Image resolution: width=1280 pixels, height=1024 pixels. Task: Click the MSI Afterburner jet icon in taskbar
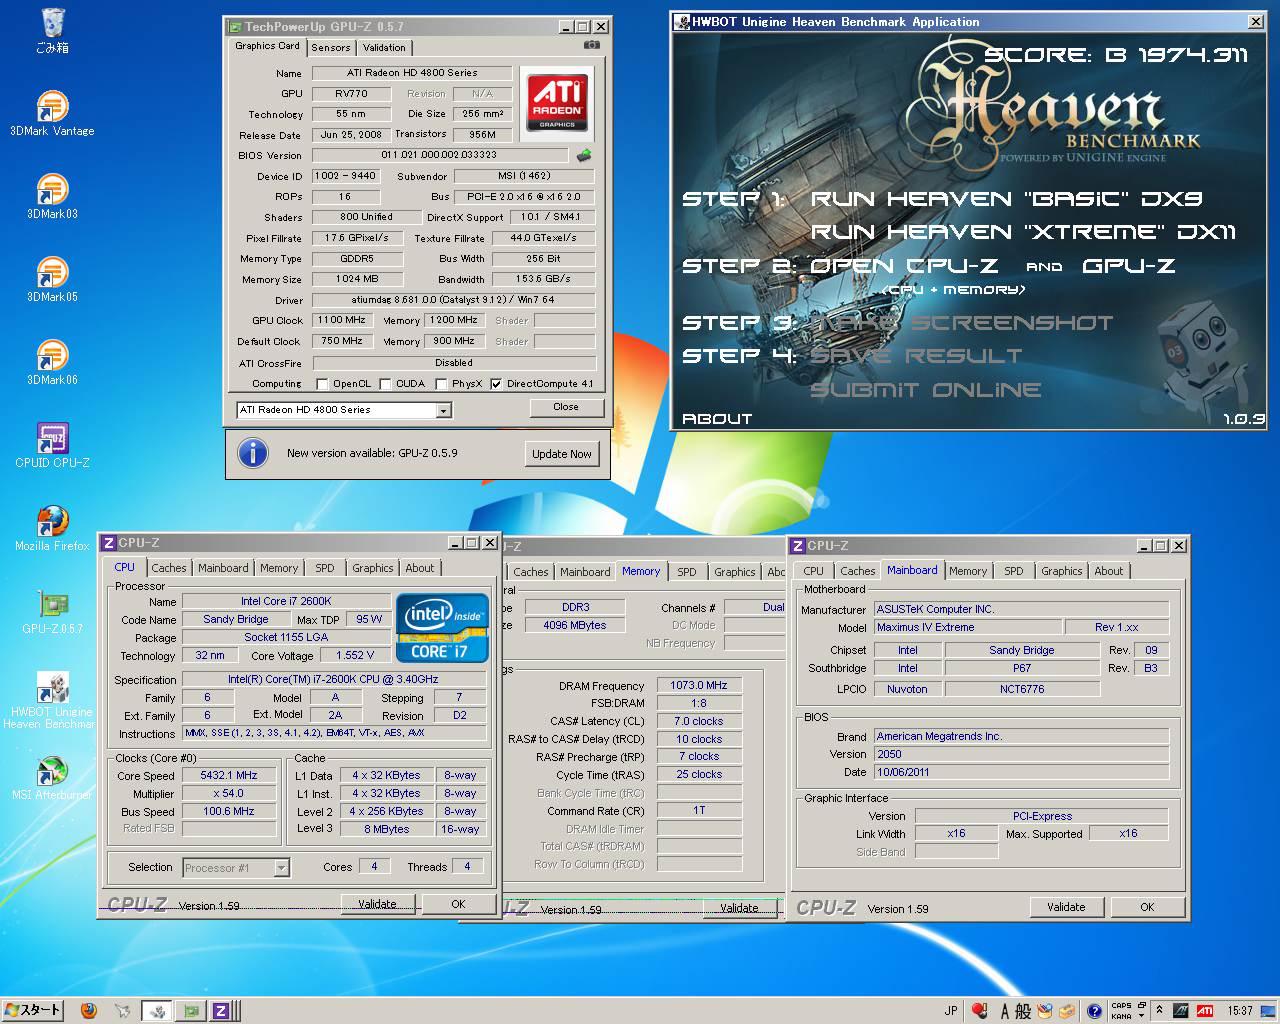click(x=122, y=1010)
